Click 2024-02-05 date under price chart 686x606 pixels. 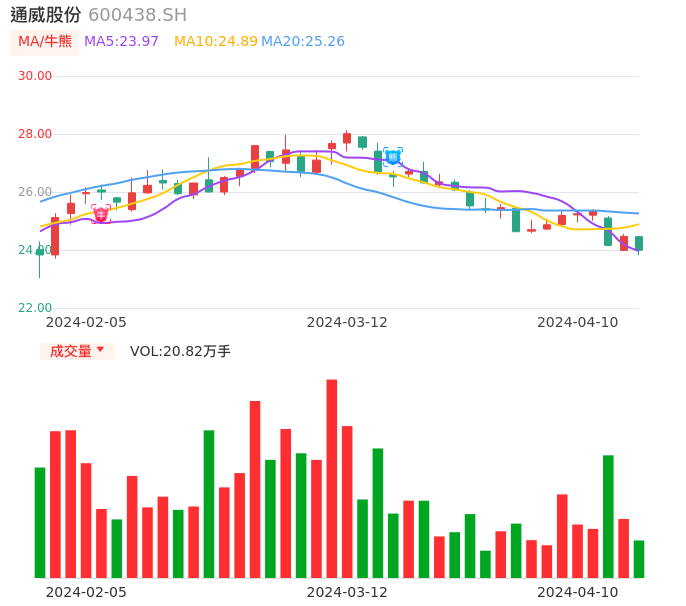click(86, 322)
